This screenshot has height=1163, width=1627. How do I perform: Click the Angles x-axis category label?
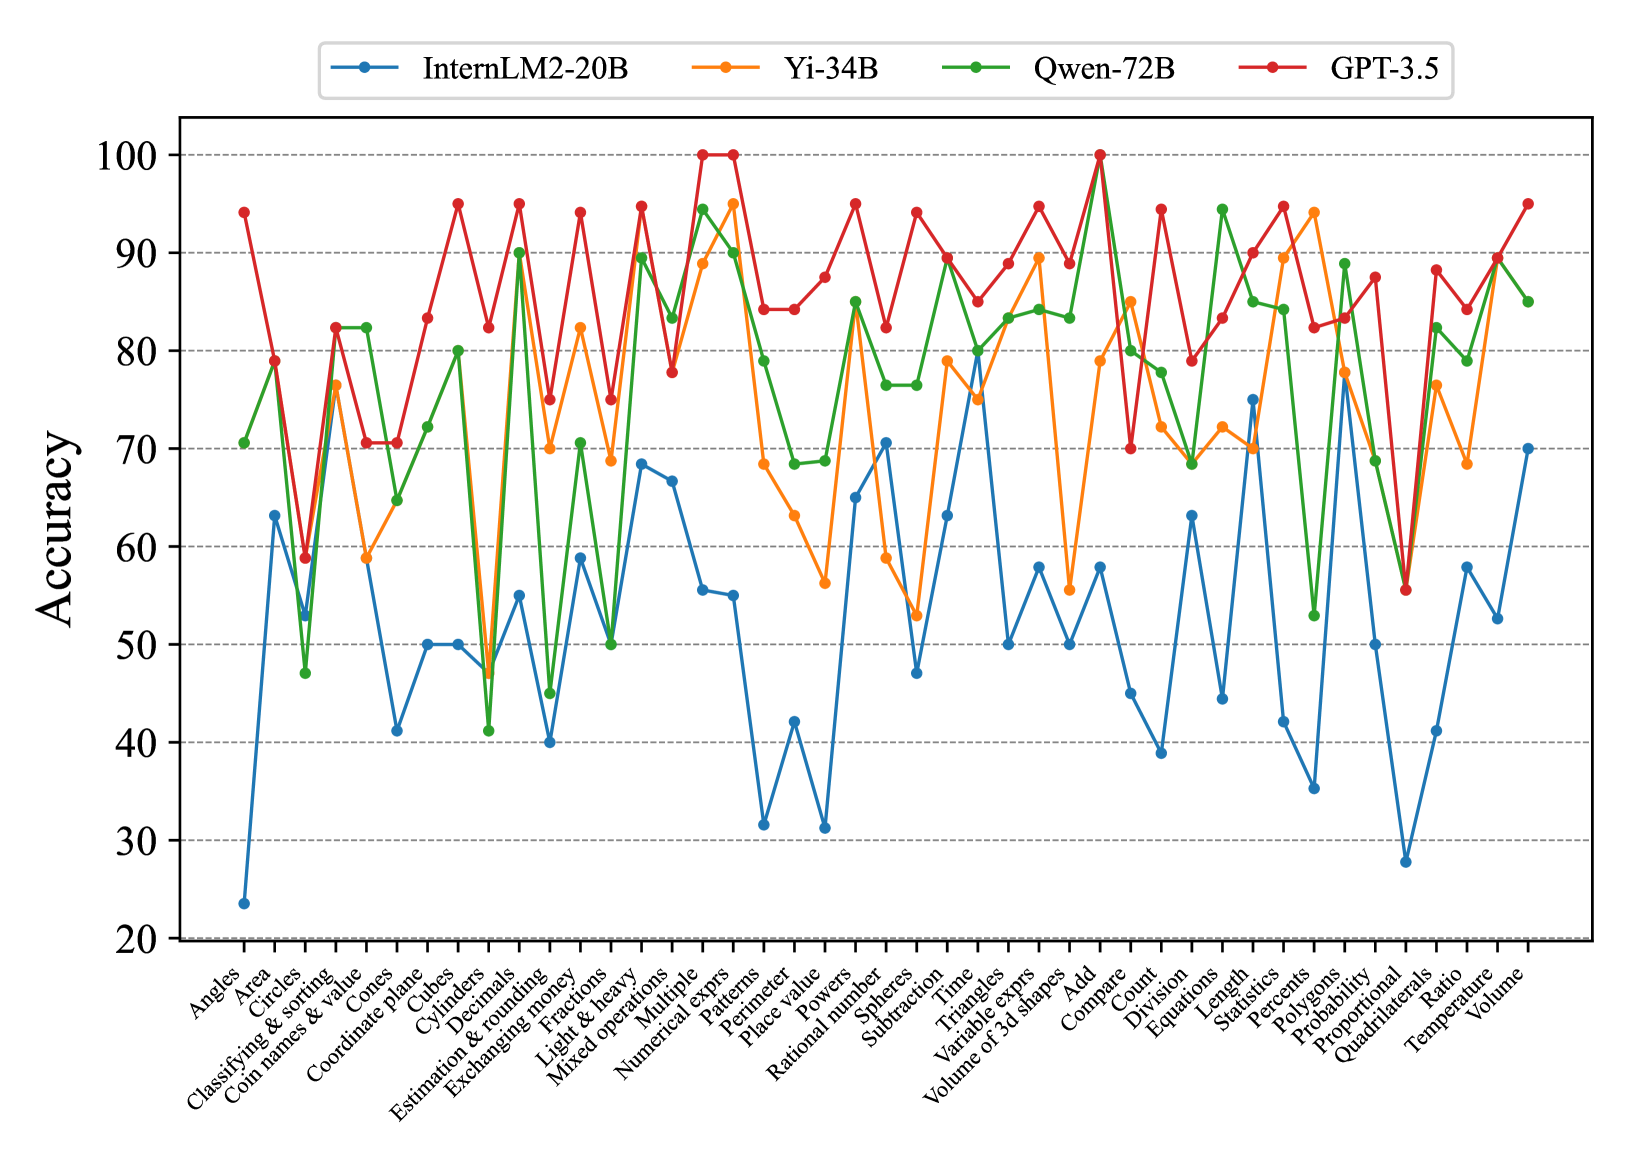pyautogui.click(x=216, y=992)
